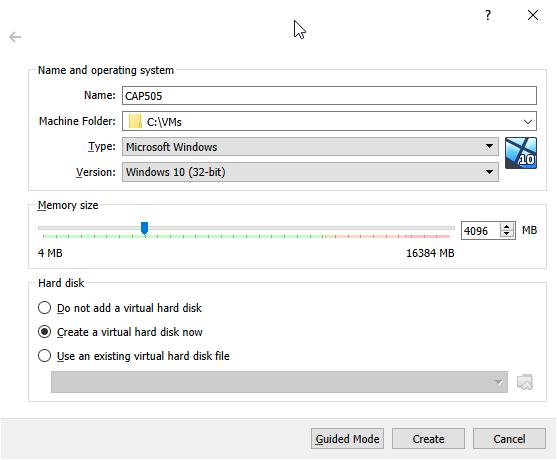Switch to Guided Mode
This screenshot has height=460, width=557.
(x=347, y=439)
